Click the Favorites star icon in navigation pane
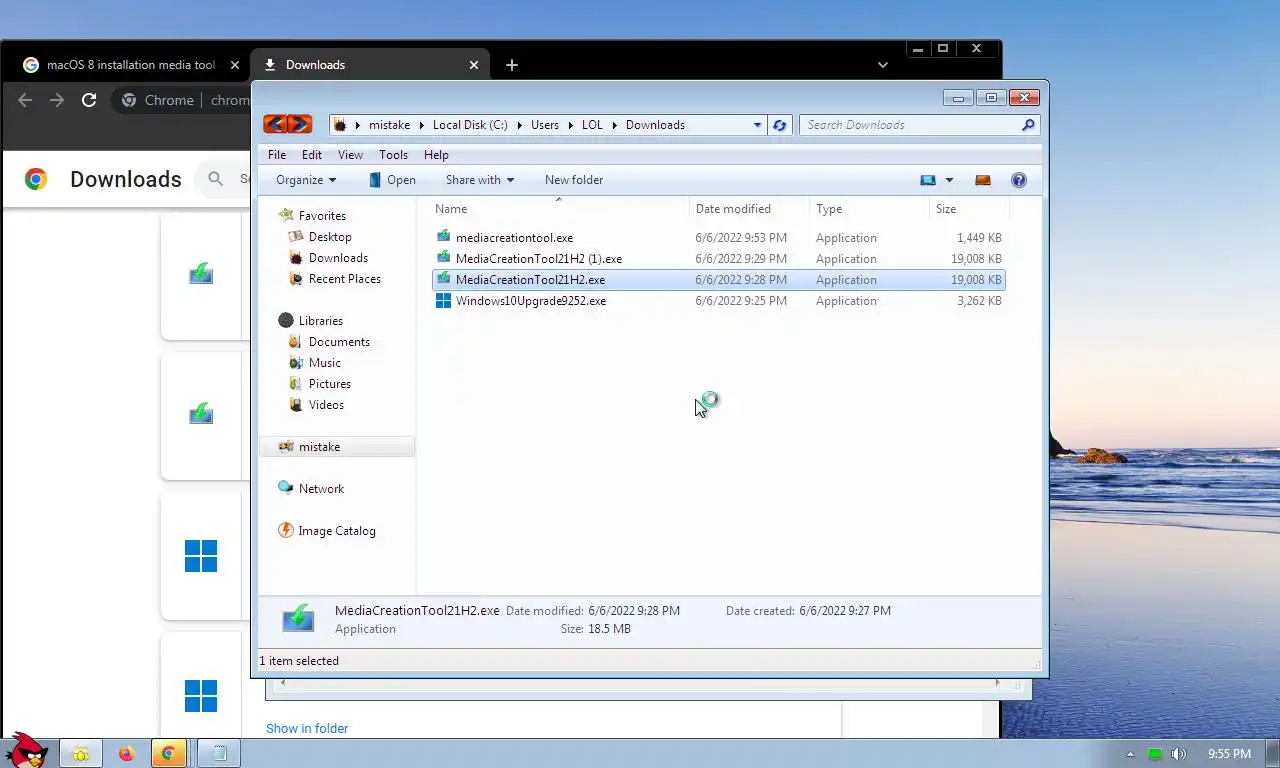Image resolution: width=1280 pixels, height=768 pixels. 286,215
